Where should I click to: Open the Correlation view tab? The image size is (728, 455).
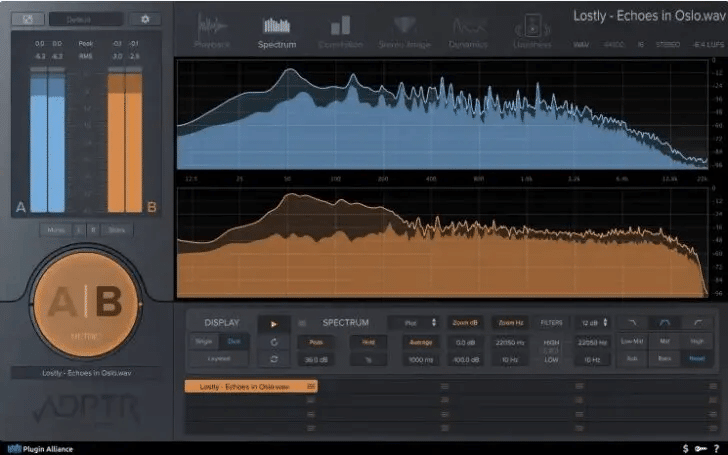[x=340, y=31]
